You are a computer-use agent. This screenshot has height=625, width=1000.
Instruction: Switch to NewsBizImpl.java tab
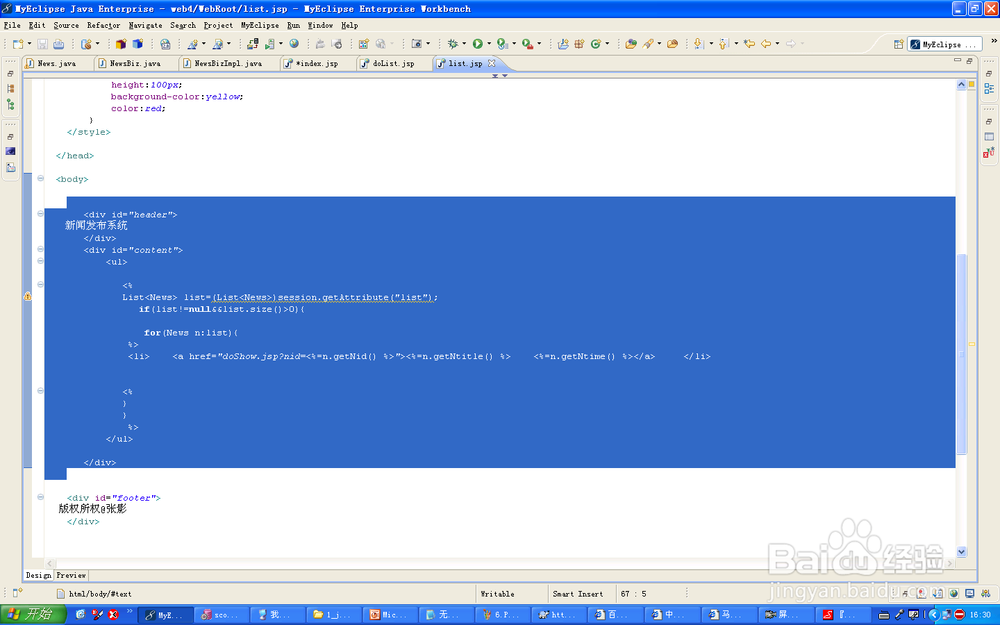coord(228,63)
